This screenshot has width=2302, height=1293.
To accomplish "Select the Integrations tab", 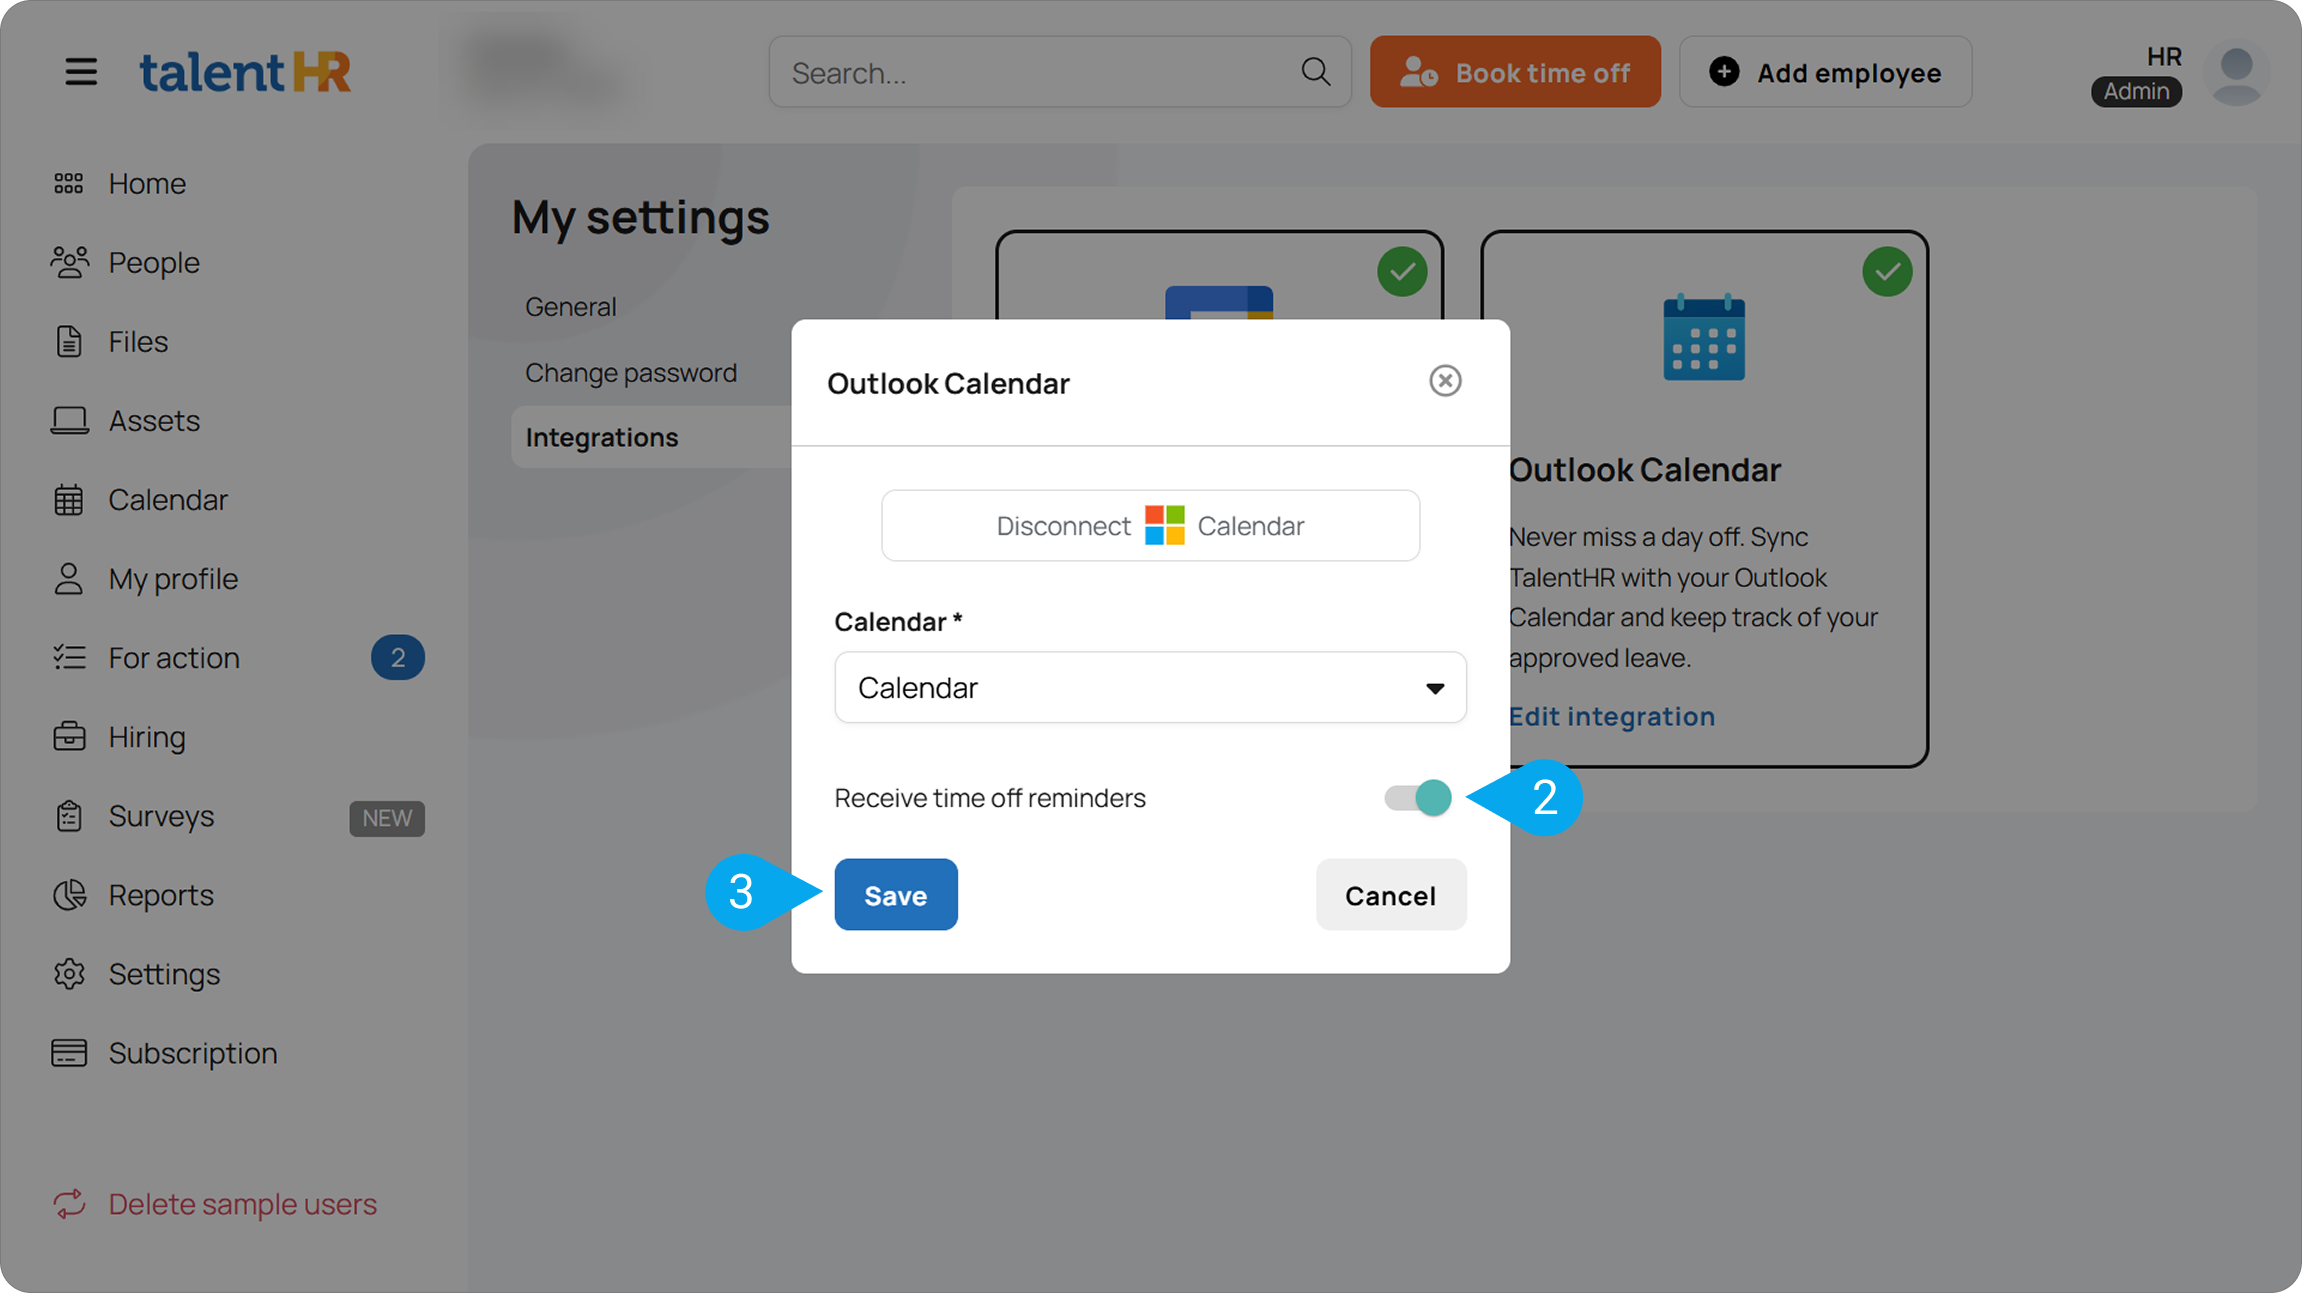I will coord(652,437).
